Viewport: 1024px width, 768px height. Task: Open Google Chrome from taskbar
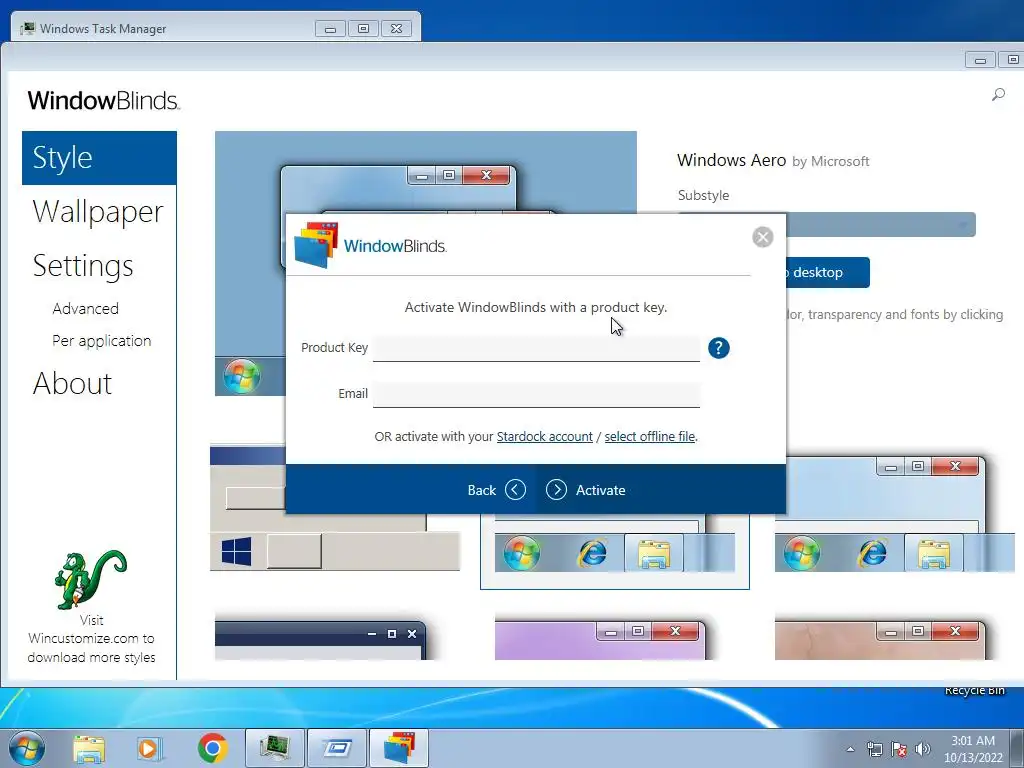tap(212, 748)
